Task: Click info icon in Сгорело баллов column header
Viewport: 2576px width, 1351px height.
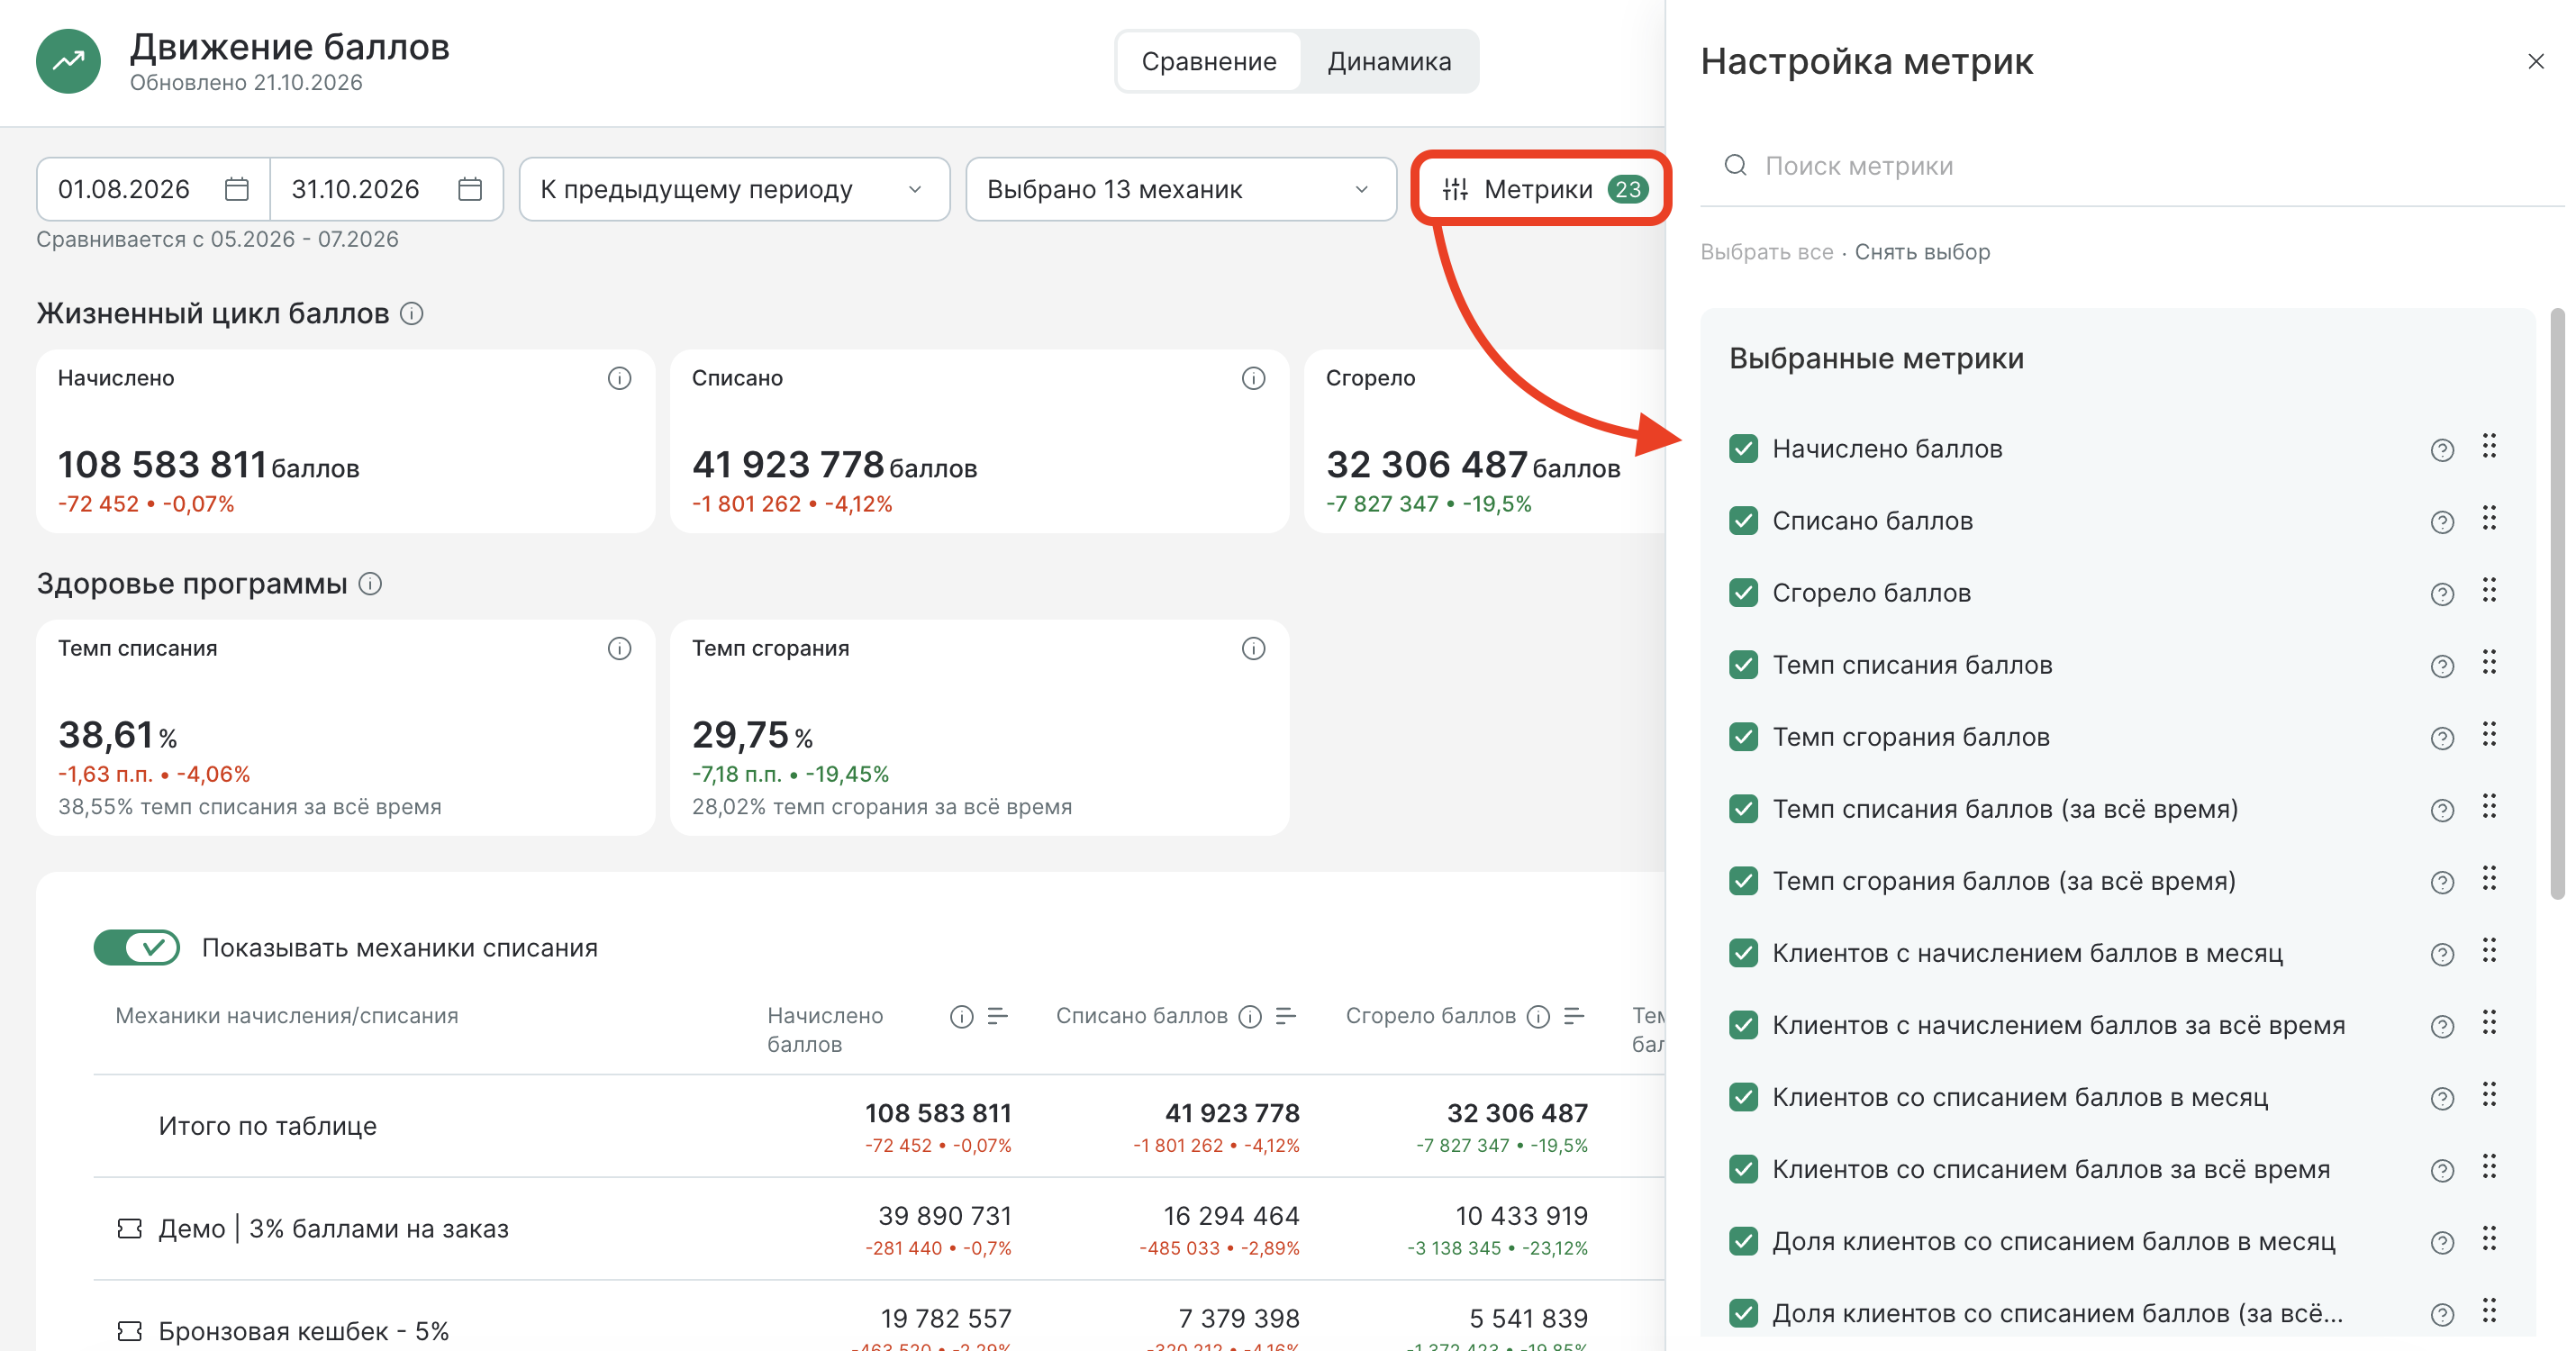Action: 1539,1017
